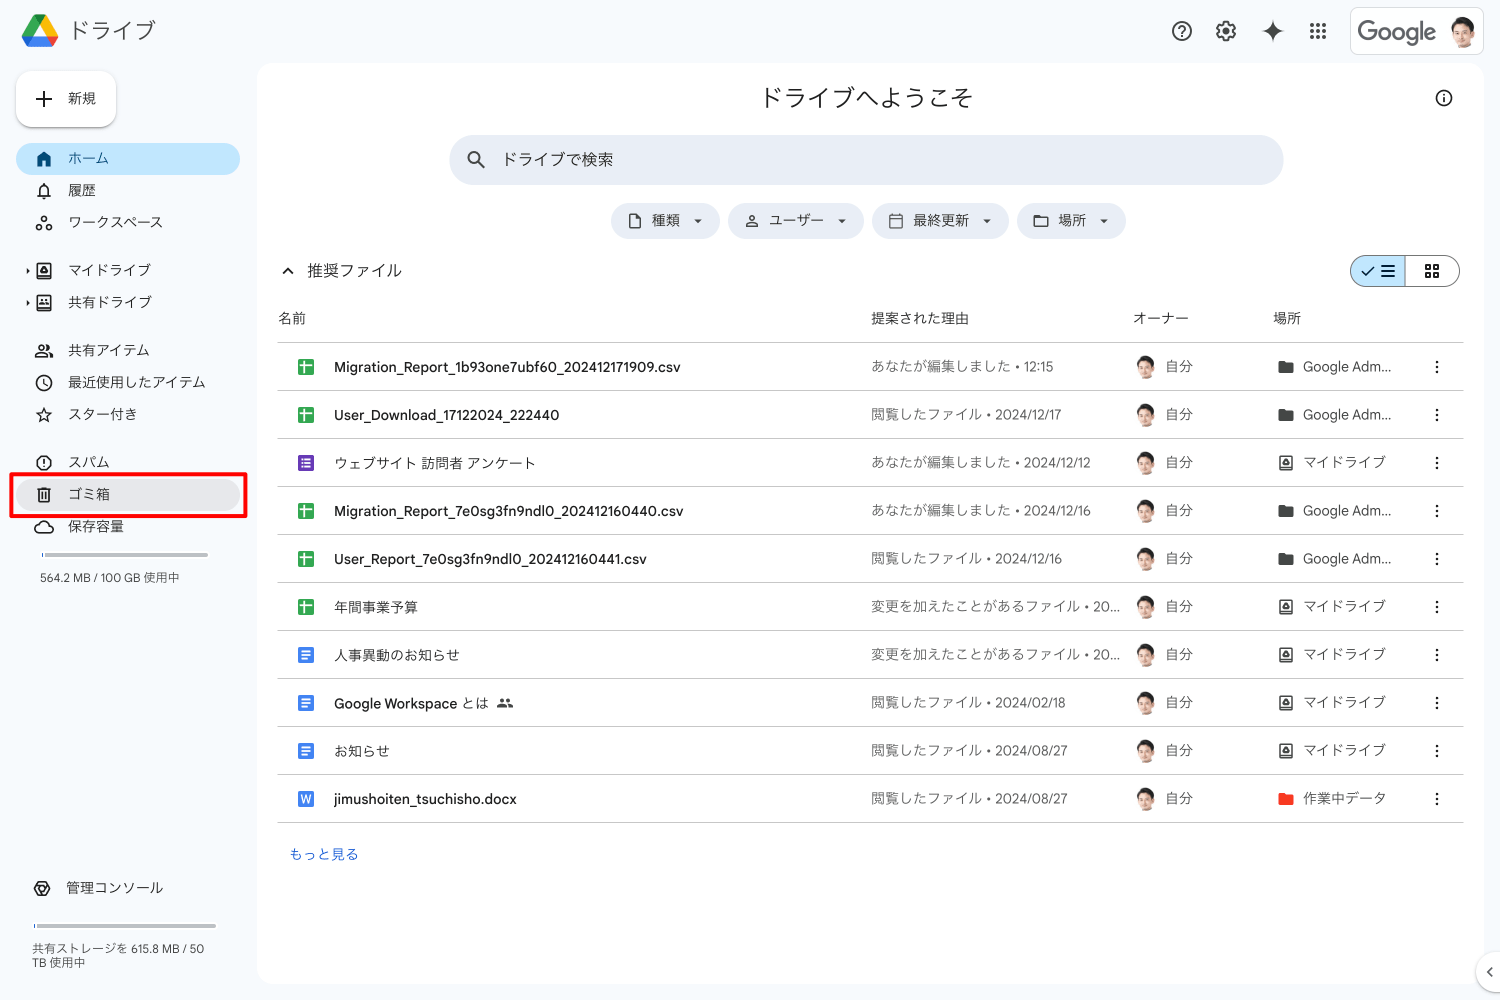Click the Sheets icon of 年間事業予算
This screenshot has width=1500, height=1000.
coord(306,607)
